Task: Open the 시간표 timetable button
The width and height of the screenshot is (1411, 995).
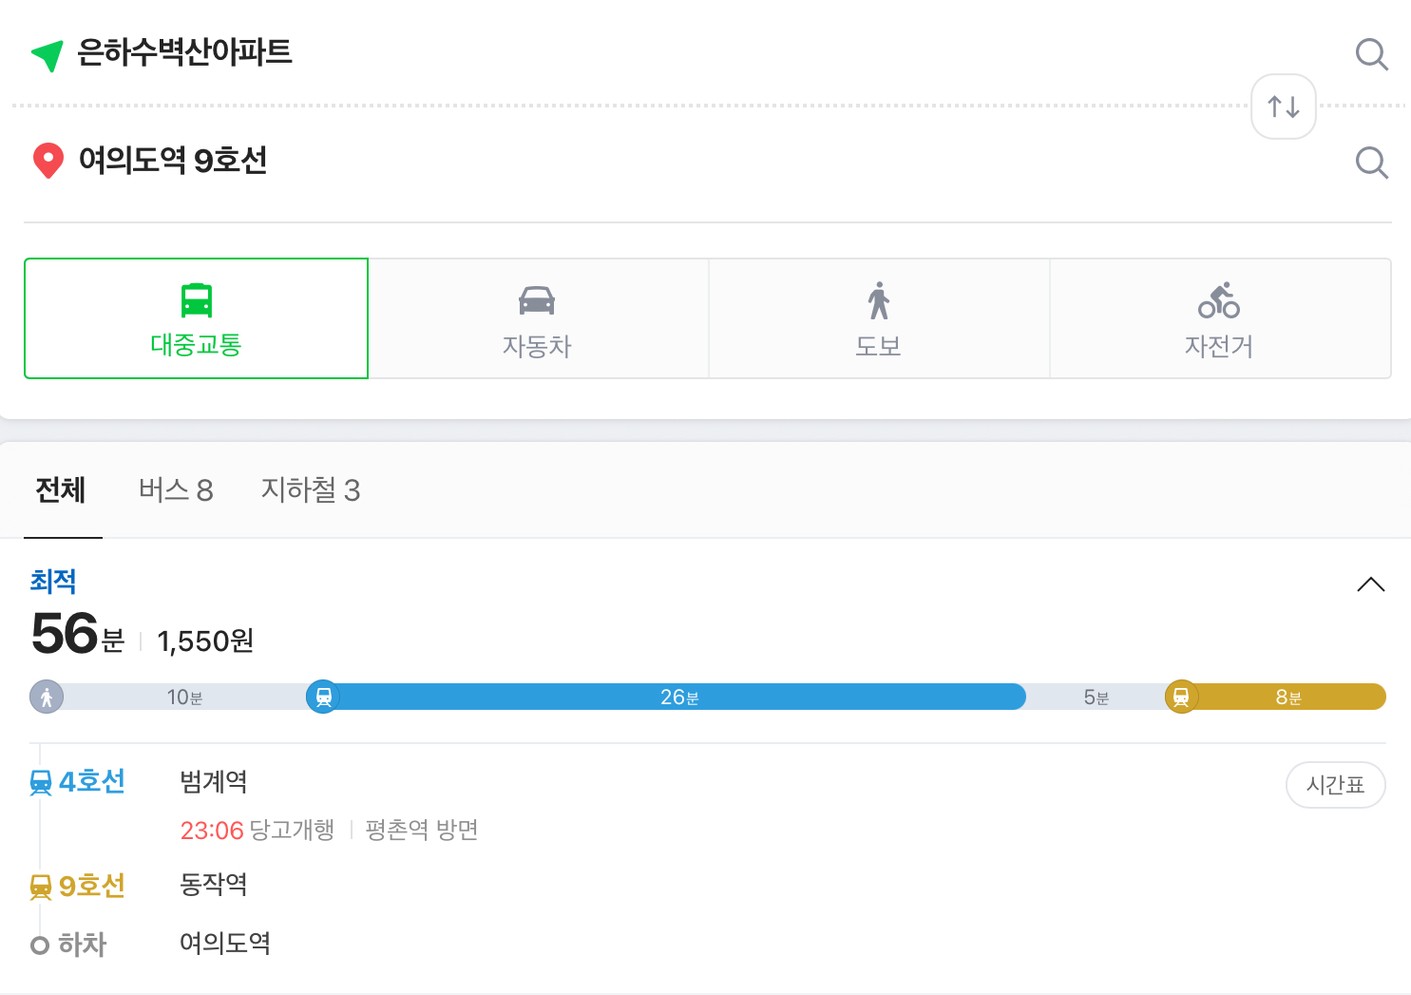Action: (x=1335, y=785)
